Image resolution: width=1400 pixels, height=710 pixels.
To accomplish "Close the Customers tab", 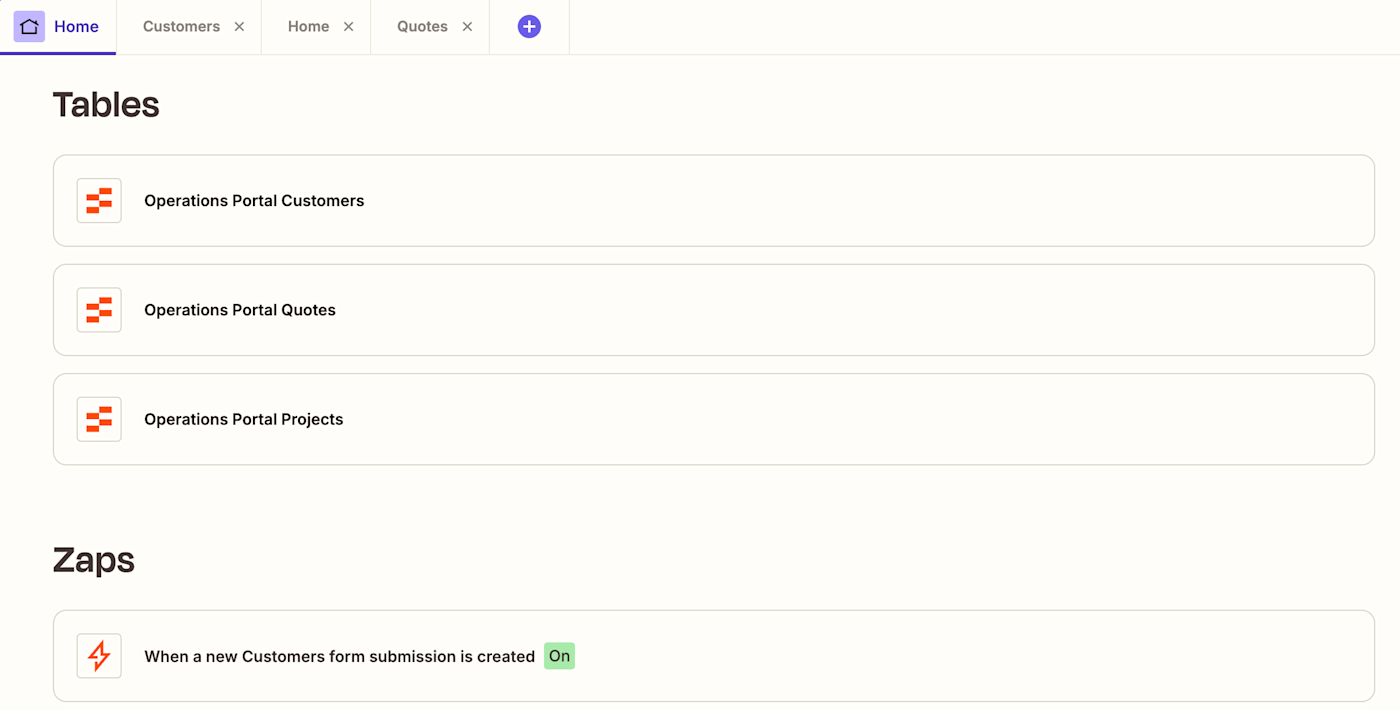I will 239,27.
